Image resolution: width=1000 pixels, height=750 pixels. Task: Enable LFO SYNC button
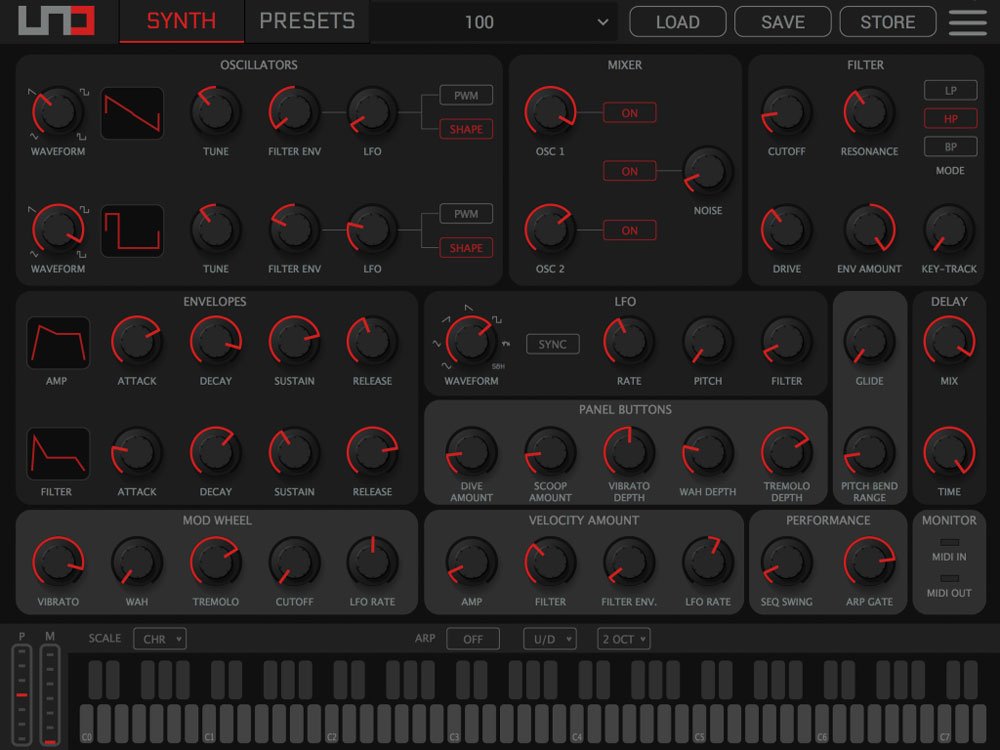click(x=552, y=344)
